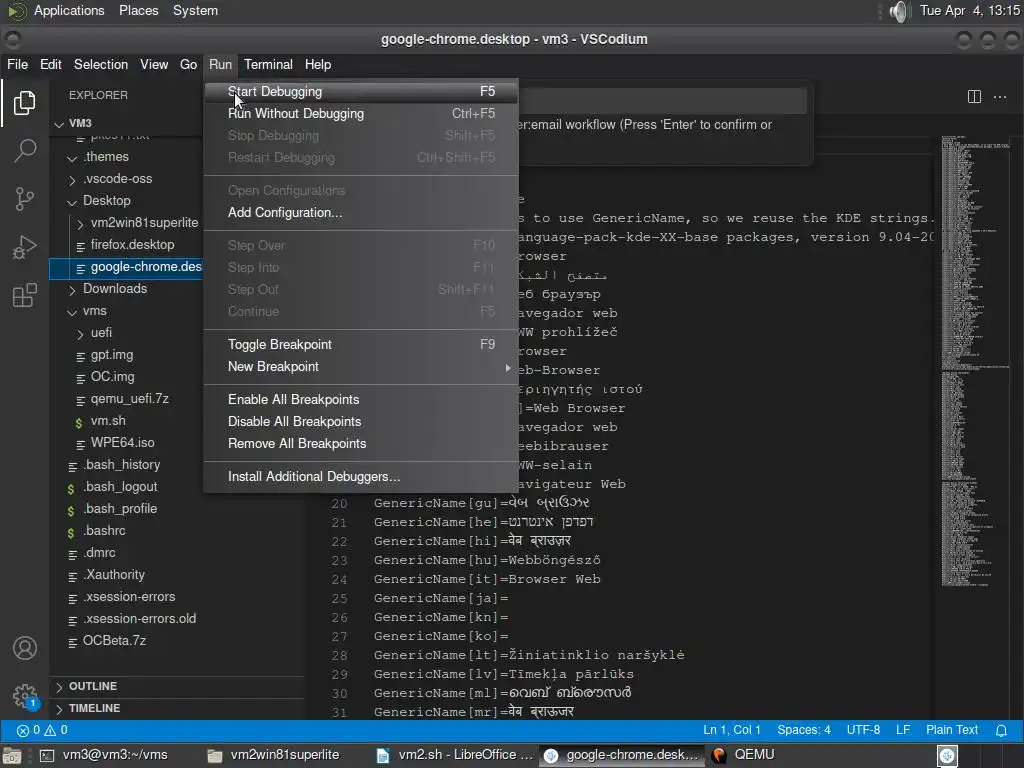Screen dimensions: 1024x768
Task: Open the Help menu
Action: click(x=318, y=65)
